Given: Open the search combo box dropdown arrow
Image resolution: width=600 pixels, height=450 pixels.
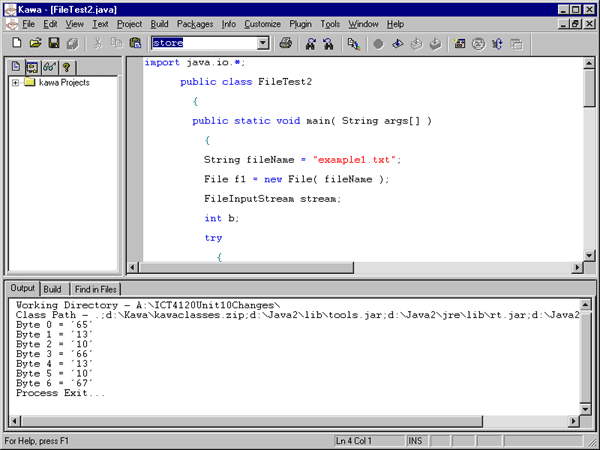Looking at the screenshot, I should pyautogui.click(x=263, y=43).
